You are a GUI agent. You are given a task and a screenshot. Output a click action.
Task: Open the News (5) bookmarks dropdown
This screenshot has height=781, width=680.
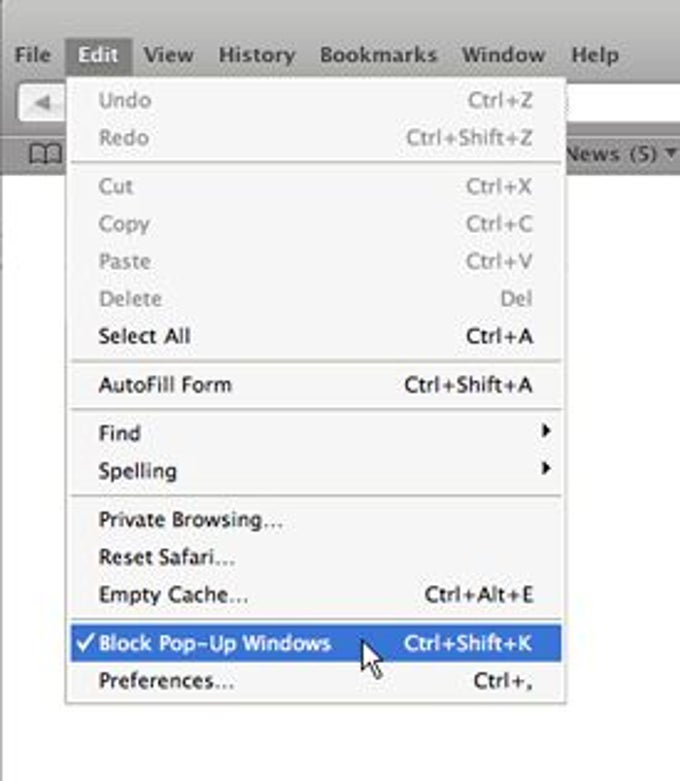(x=622, y=154)
